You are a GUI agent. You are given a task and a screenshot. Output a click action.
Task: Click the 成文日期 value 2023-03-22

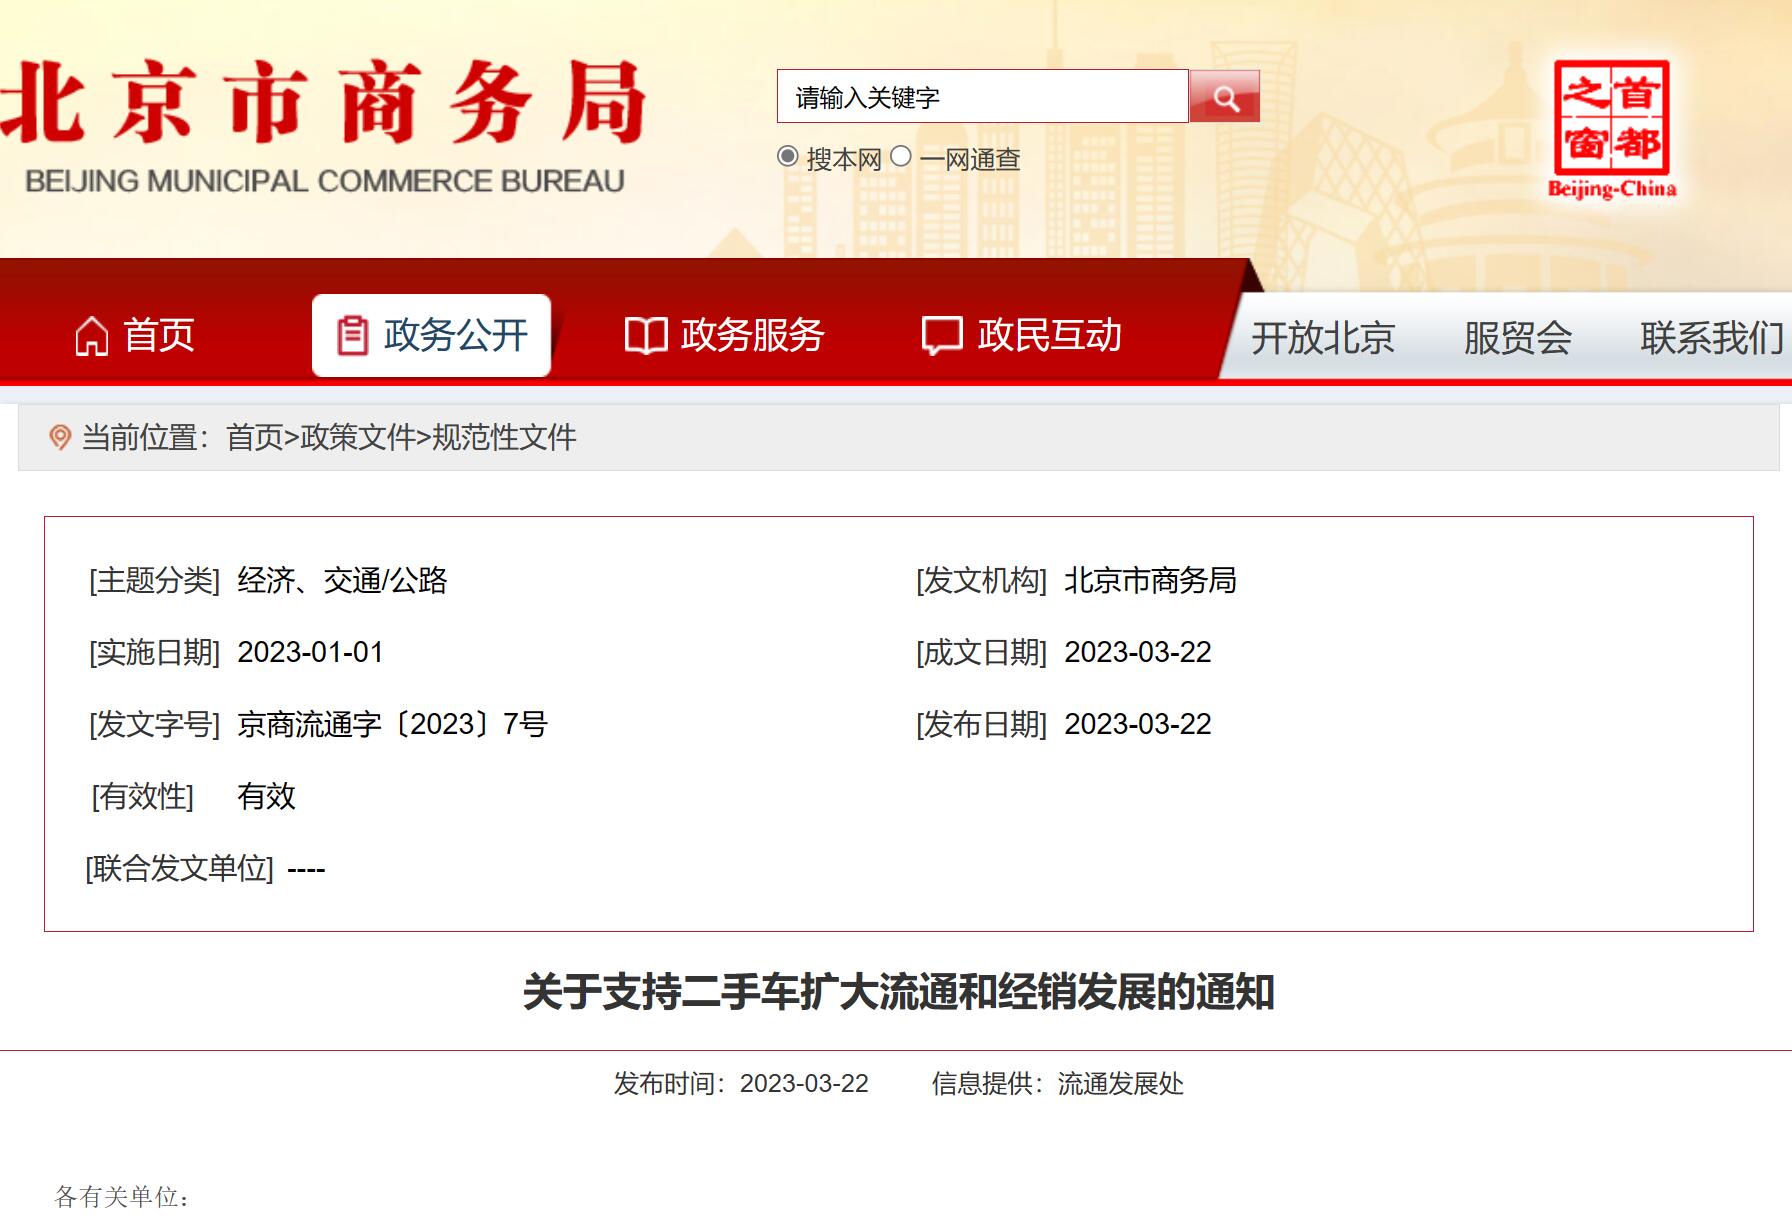1138,652
